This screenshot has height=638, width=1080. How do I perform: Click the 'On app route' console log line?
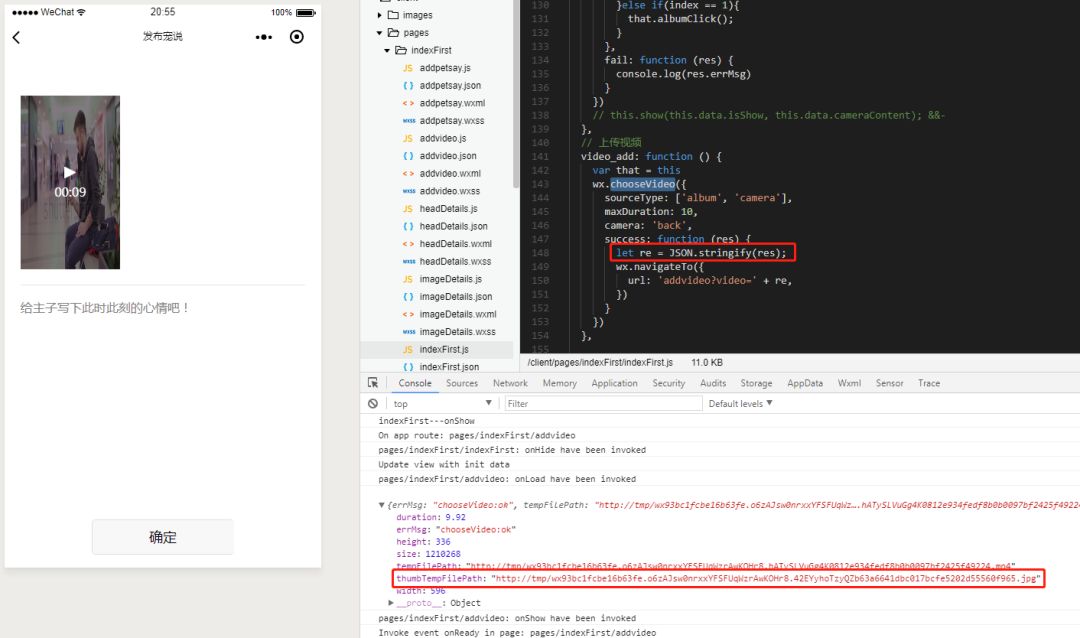477,435
